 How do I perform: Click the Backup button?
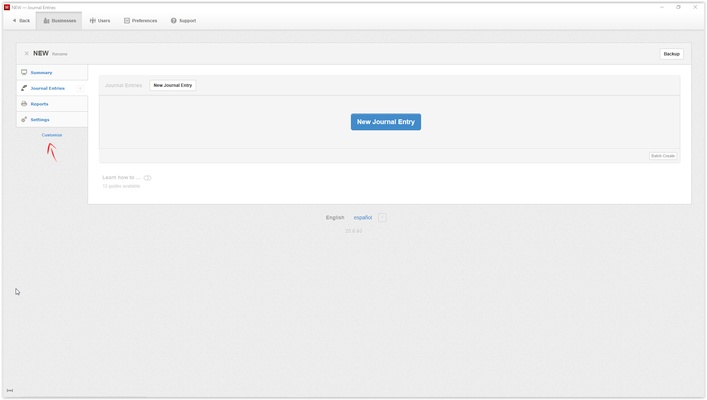pyautogui.click(x=671, y=54)
